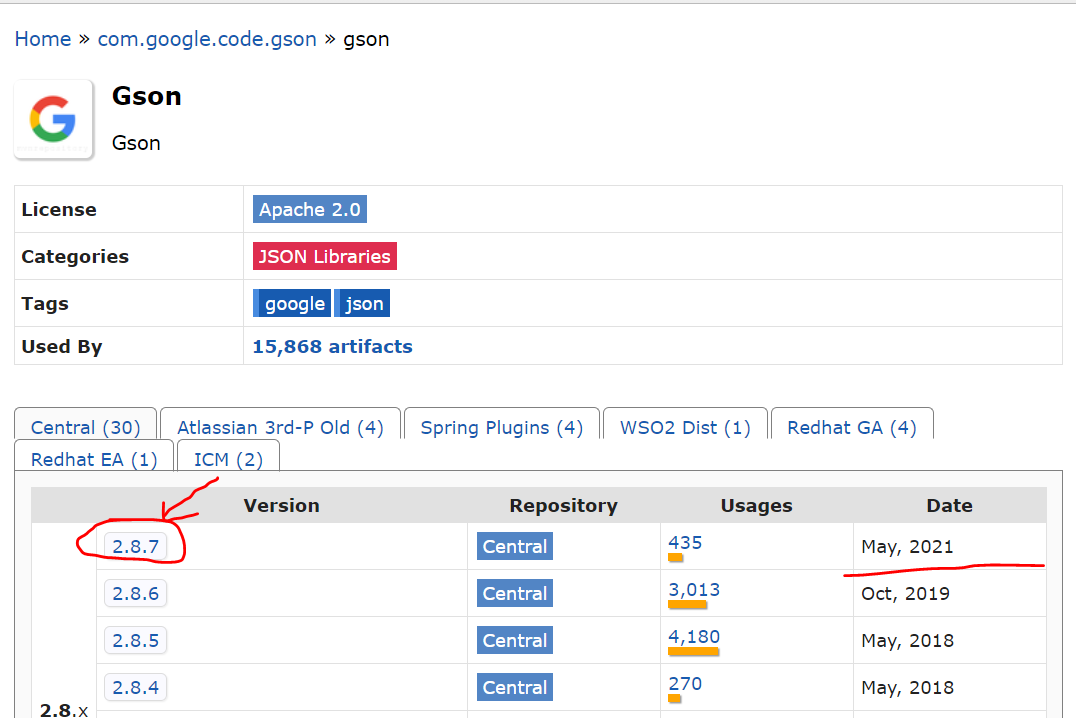The height and width of the screenshot is (718, 1076).
Task: Open the JSON Libraries category badge
Action: click(x=325, y=256)
